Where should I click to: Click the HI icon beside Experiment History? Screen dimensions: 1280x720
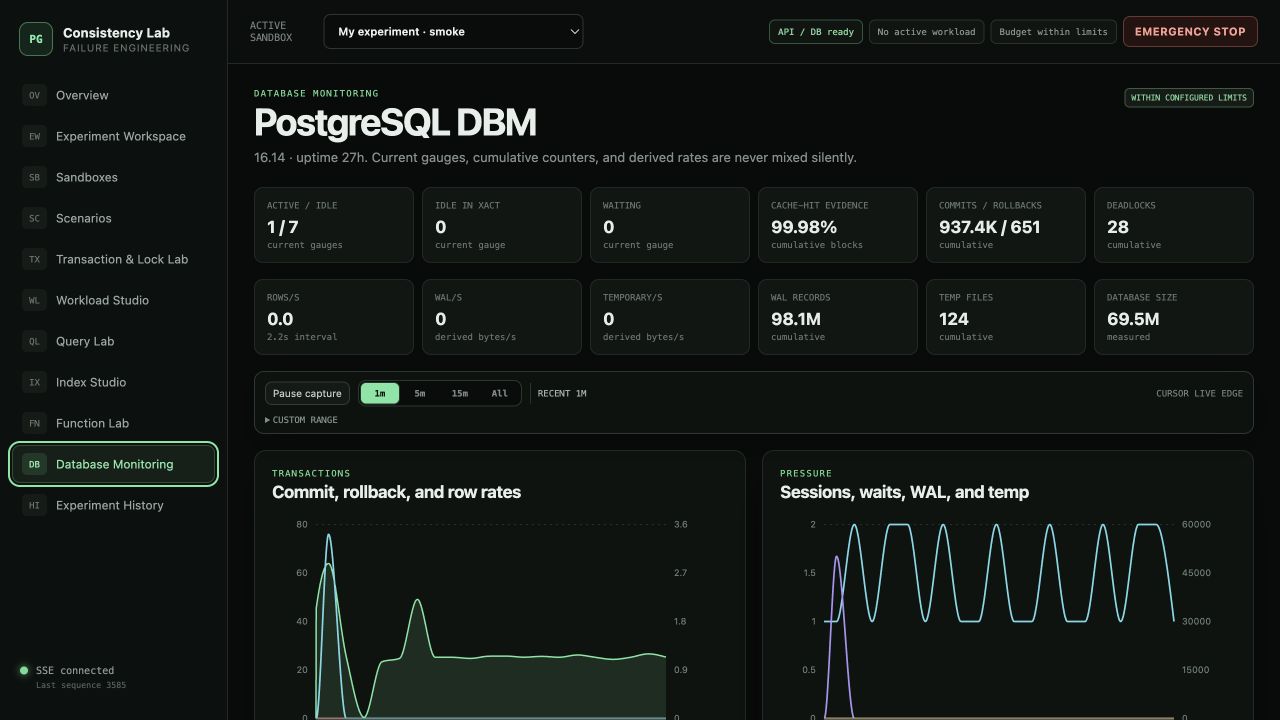point(34,505)
